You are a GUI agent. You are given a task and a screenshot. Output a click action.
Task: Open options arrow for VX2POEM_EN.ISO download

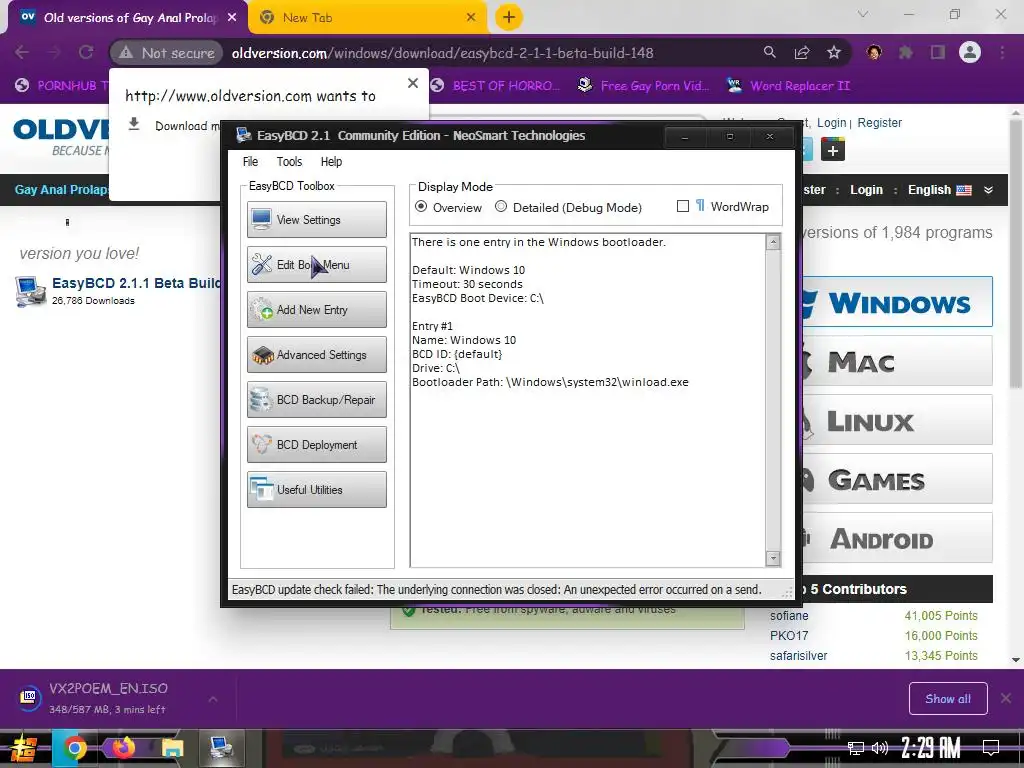213,699
